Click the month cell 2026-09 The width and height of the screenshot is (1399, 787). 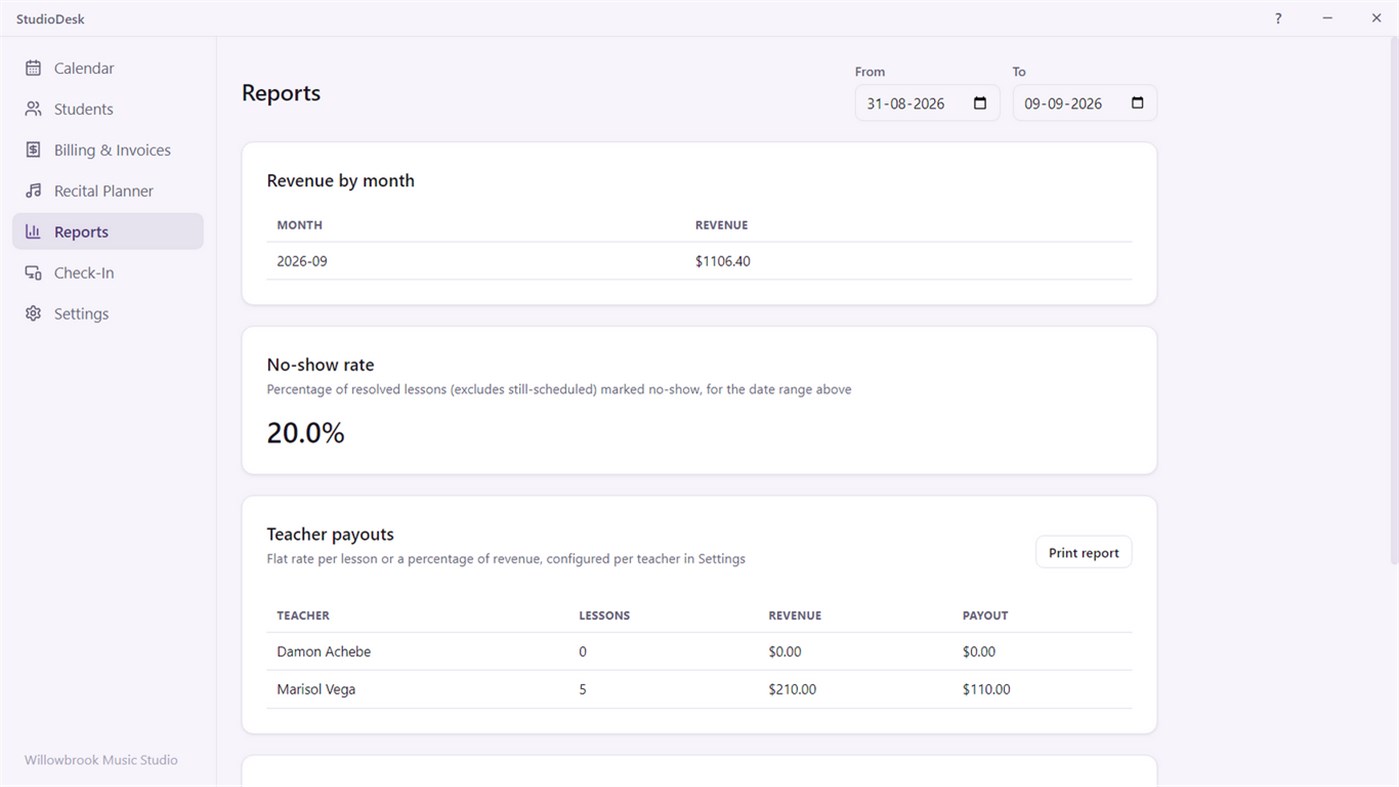tap(302, 261)
